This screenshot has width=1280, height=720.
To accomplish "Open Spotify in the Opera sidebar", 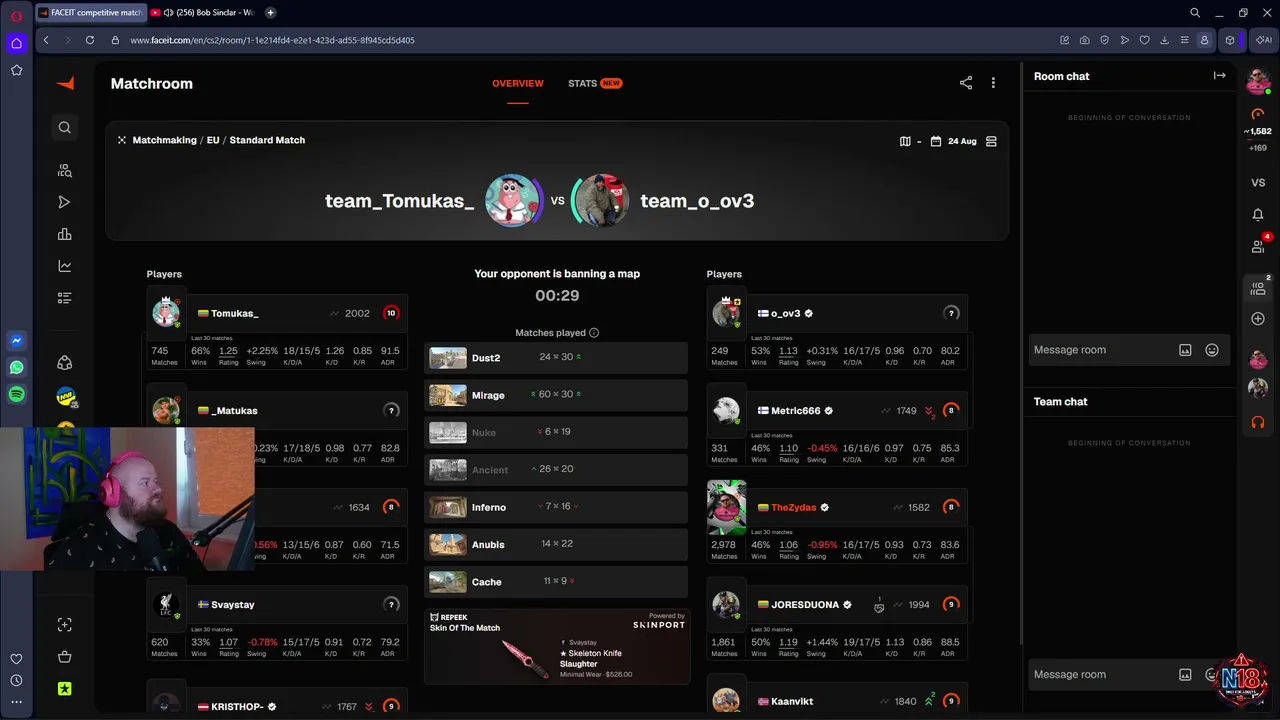I will point(16,394).
